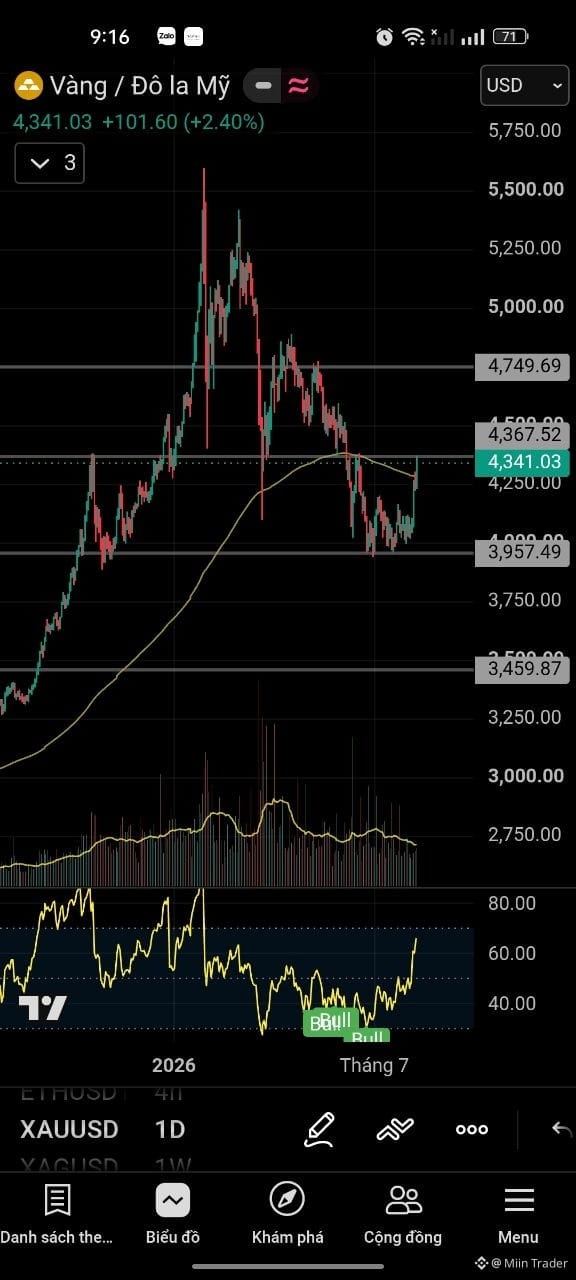Tap the 5,500.00 price axis value
576x1280 pixels.
pyautogui.click(x=525, y=189)
